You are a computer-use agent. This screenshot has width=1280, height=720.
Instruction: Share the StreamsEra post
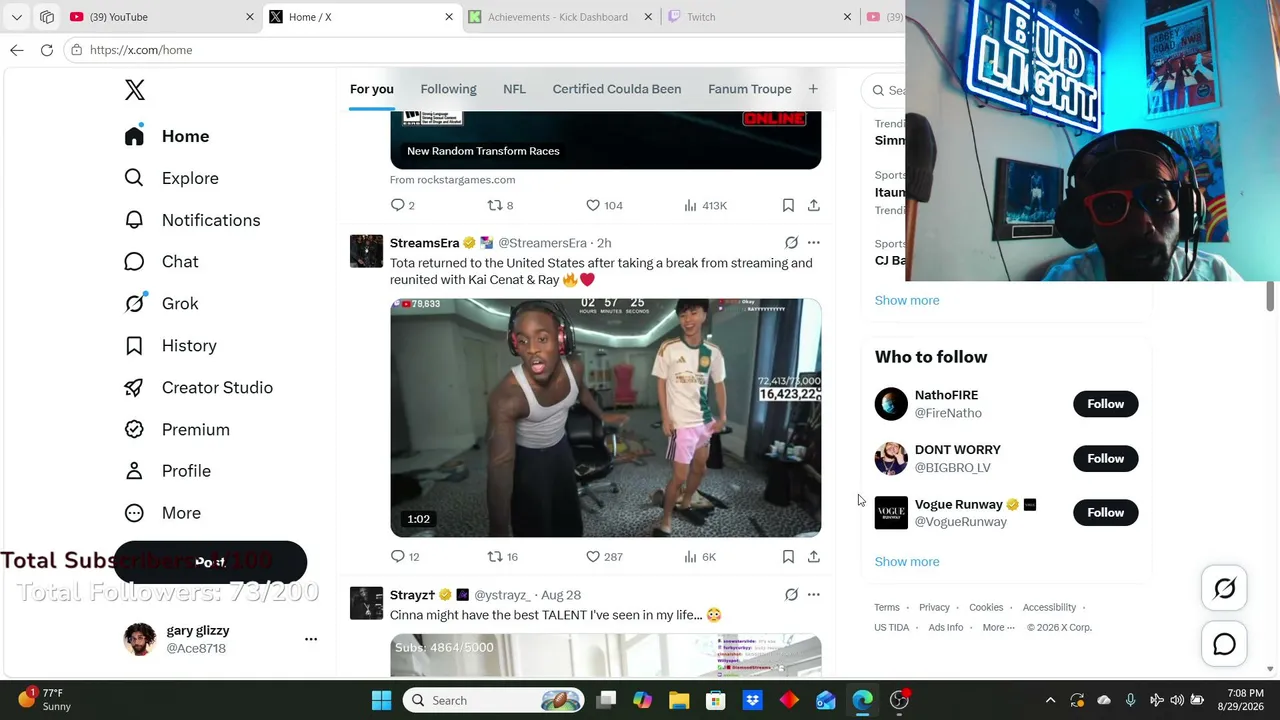[x=814, y=556]
